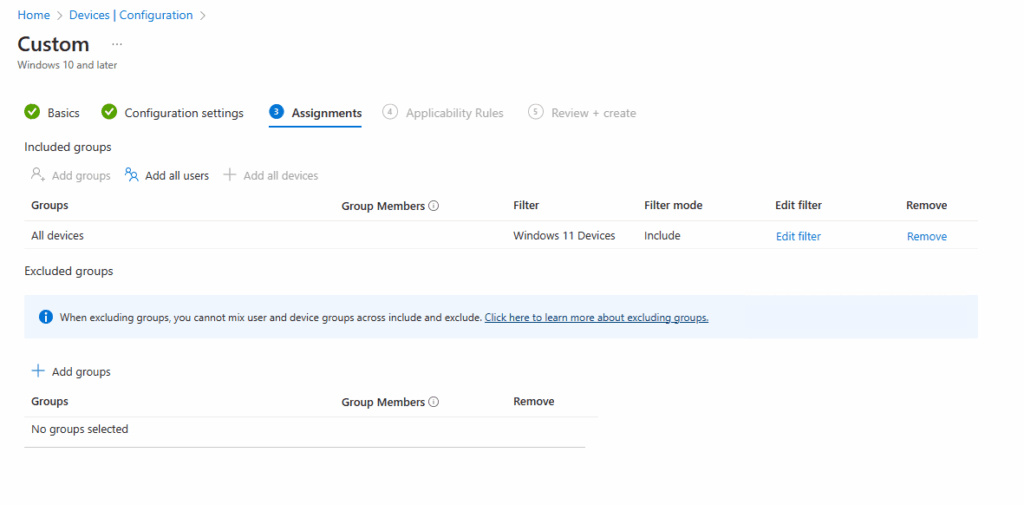The height and width of the screenshot is (505, 1024).
Task: Open the learn more about excluding groups link
Action: [x=596, y=317]
